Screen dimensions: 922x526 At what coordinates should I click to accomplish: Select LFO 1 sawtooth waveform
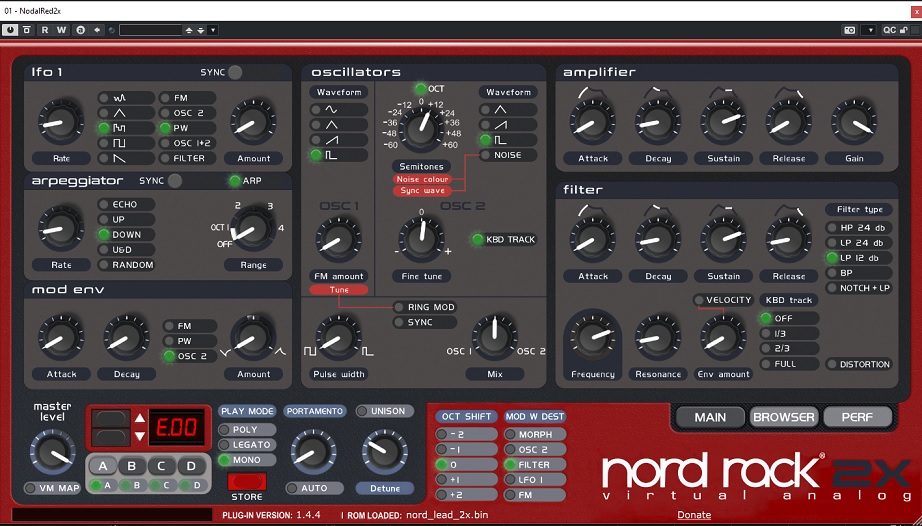click(126, 158)
